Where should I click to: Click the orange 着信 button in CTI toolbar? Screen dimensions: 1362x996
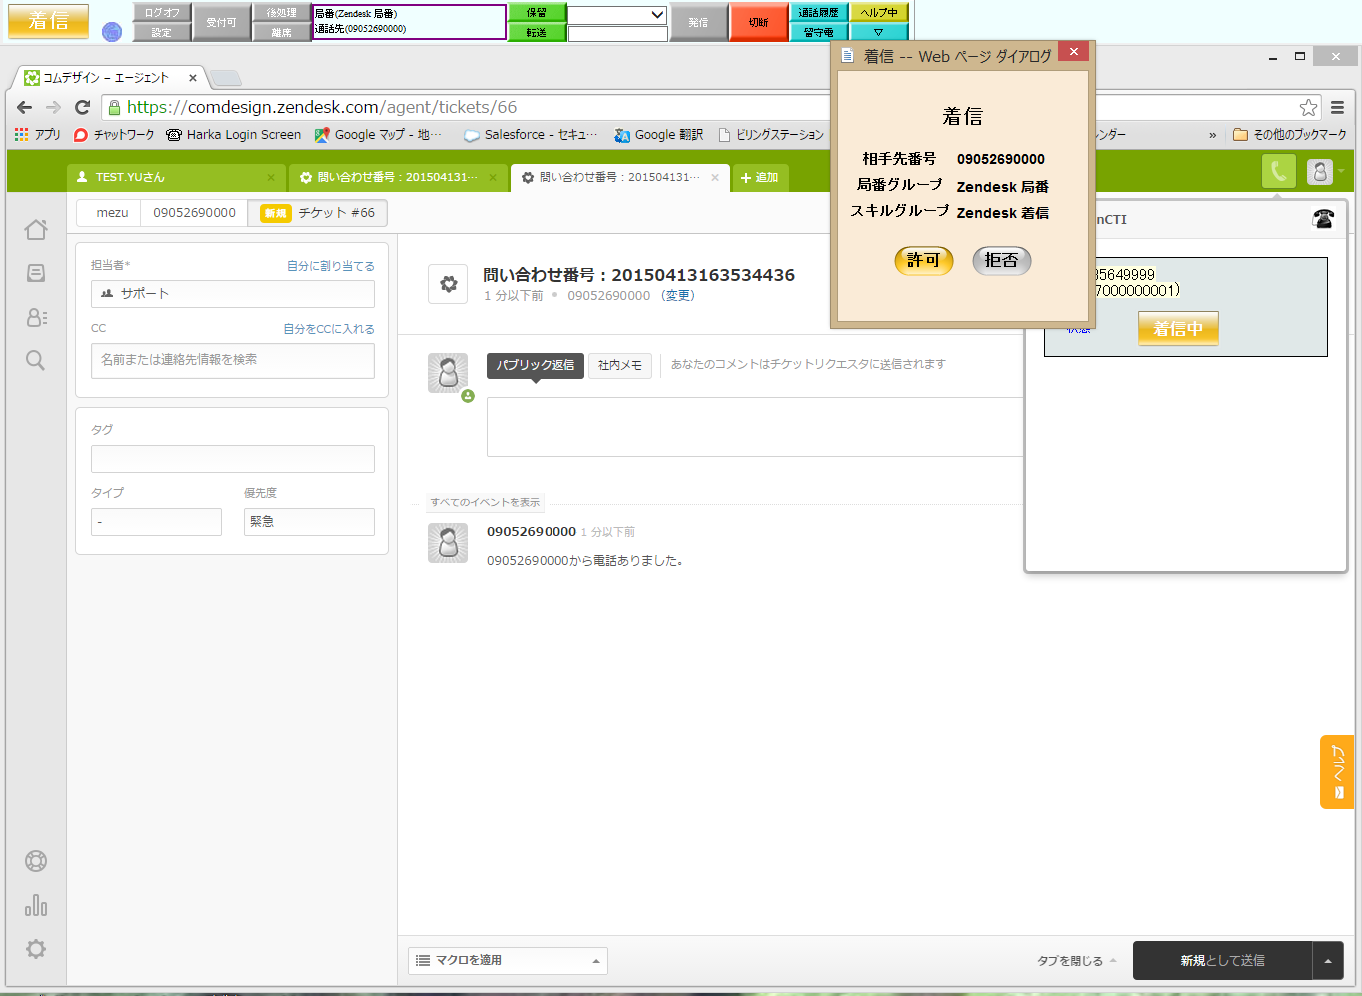coord(48,21)
